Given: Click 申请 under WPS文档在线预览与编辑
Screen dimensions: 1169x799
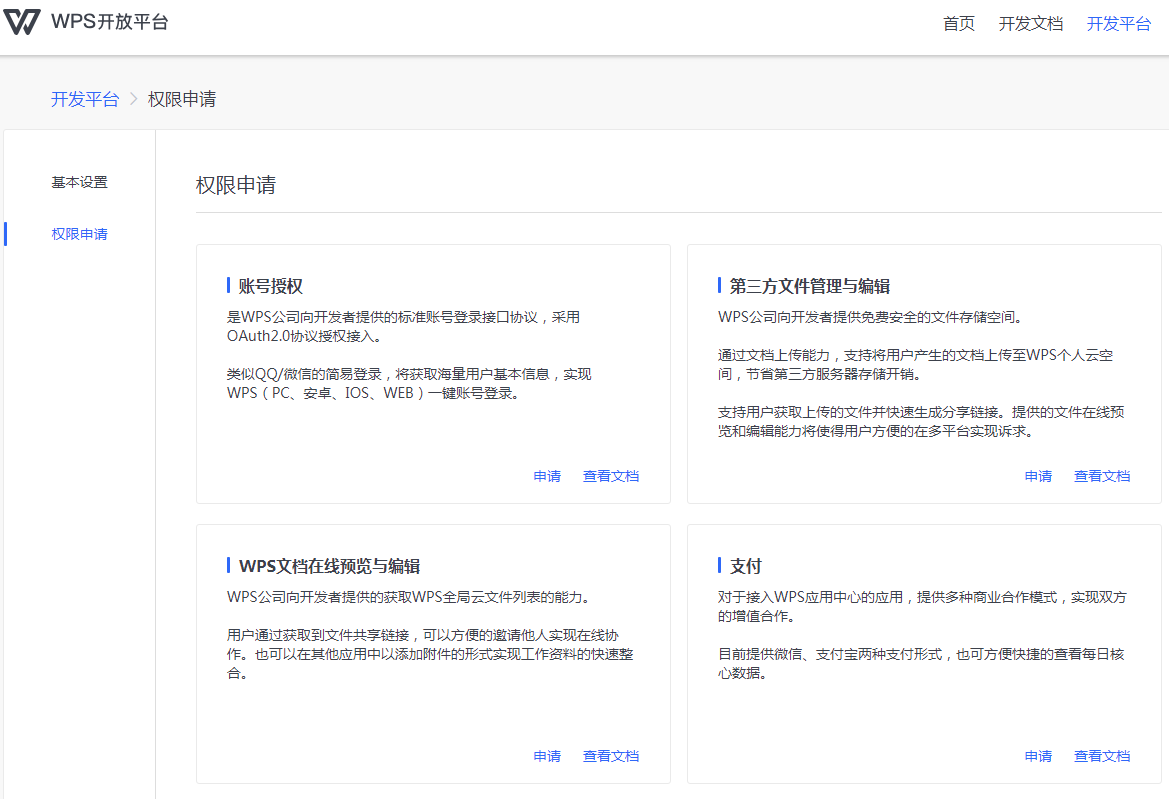Looking at the screenshot, I should coord(547,756).
